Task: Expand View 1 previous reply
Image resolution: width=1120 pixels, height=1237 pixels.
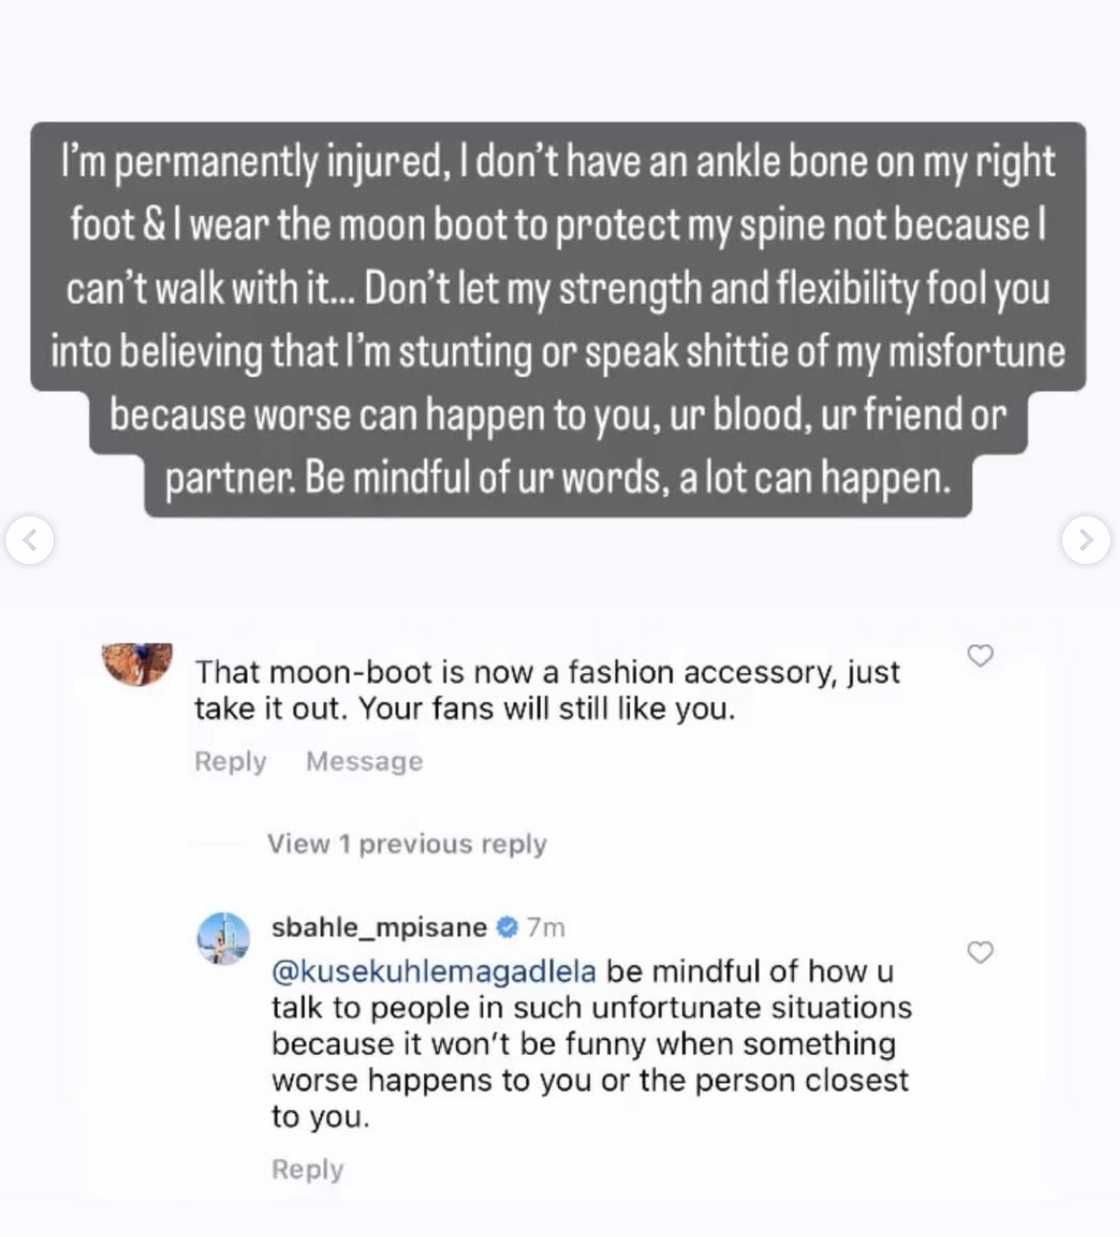Action: click(406, 843)
